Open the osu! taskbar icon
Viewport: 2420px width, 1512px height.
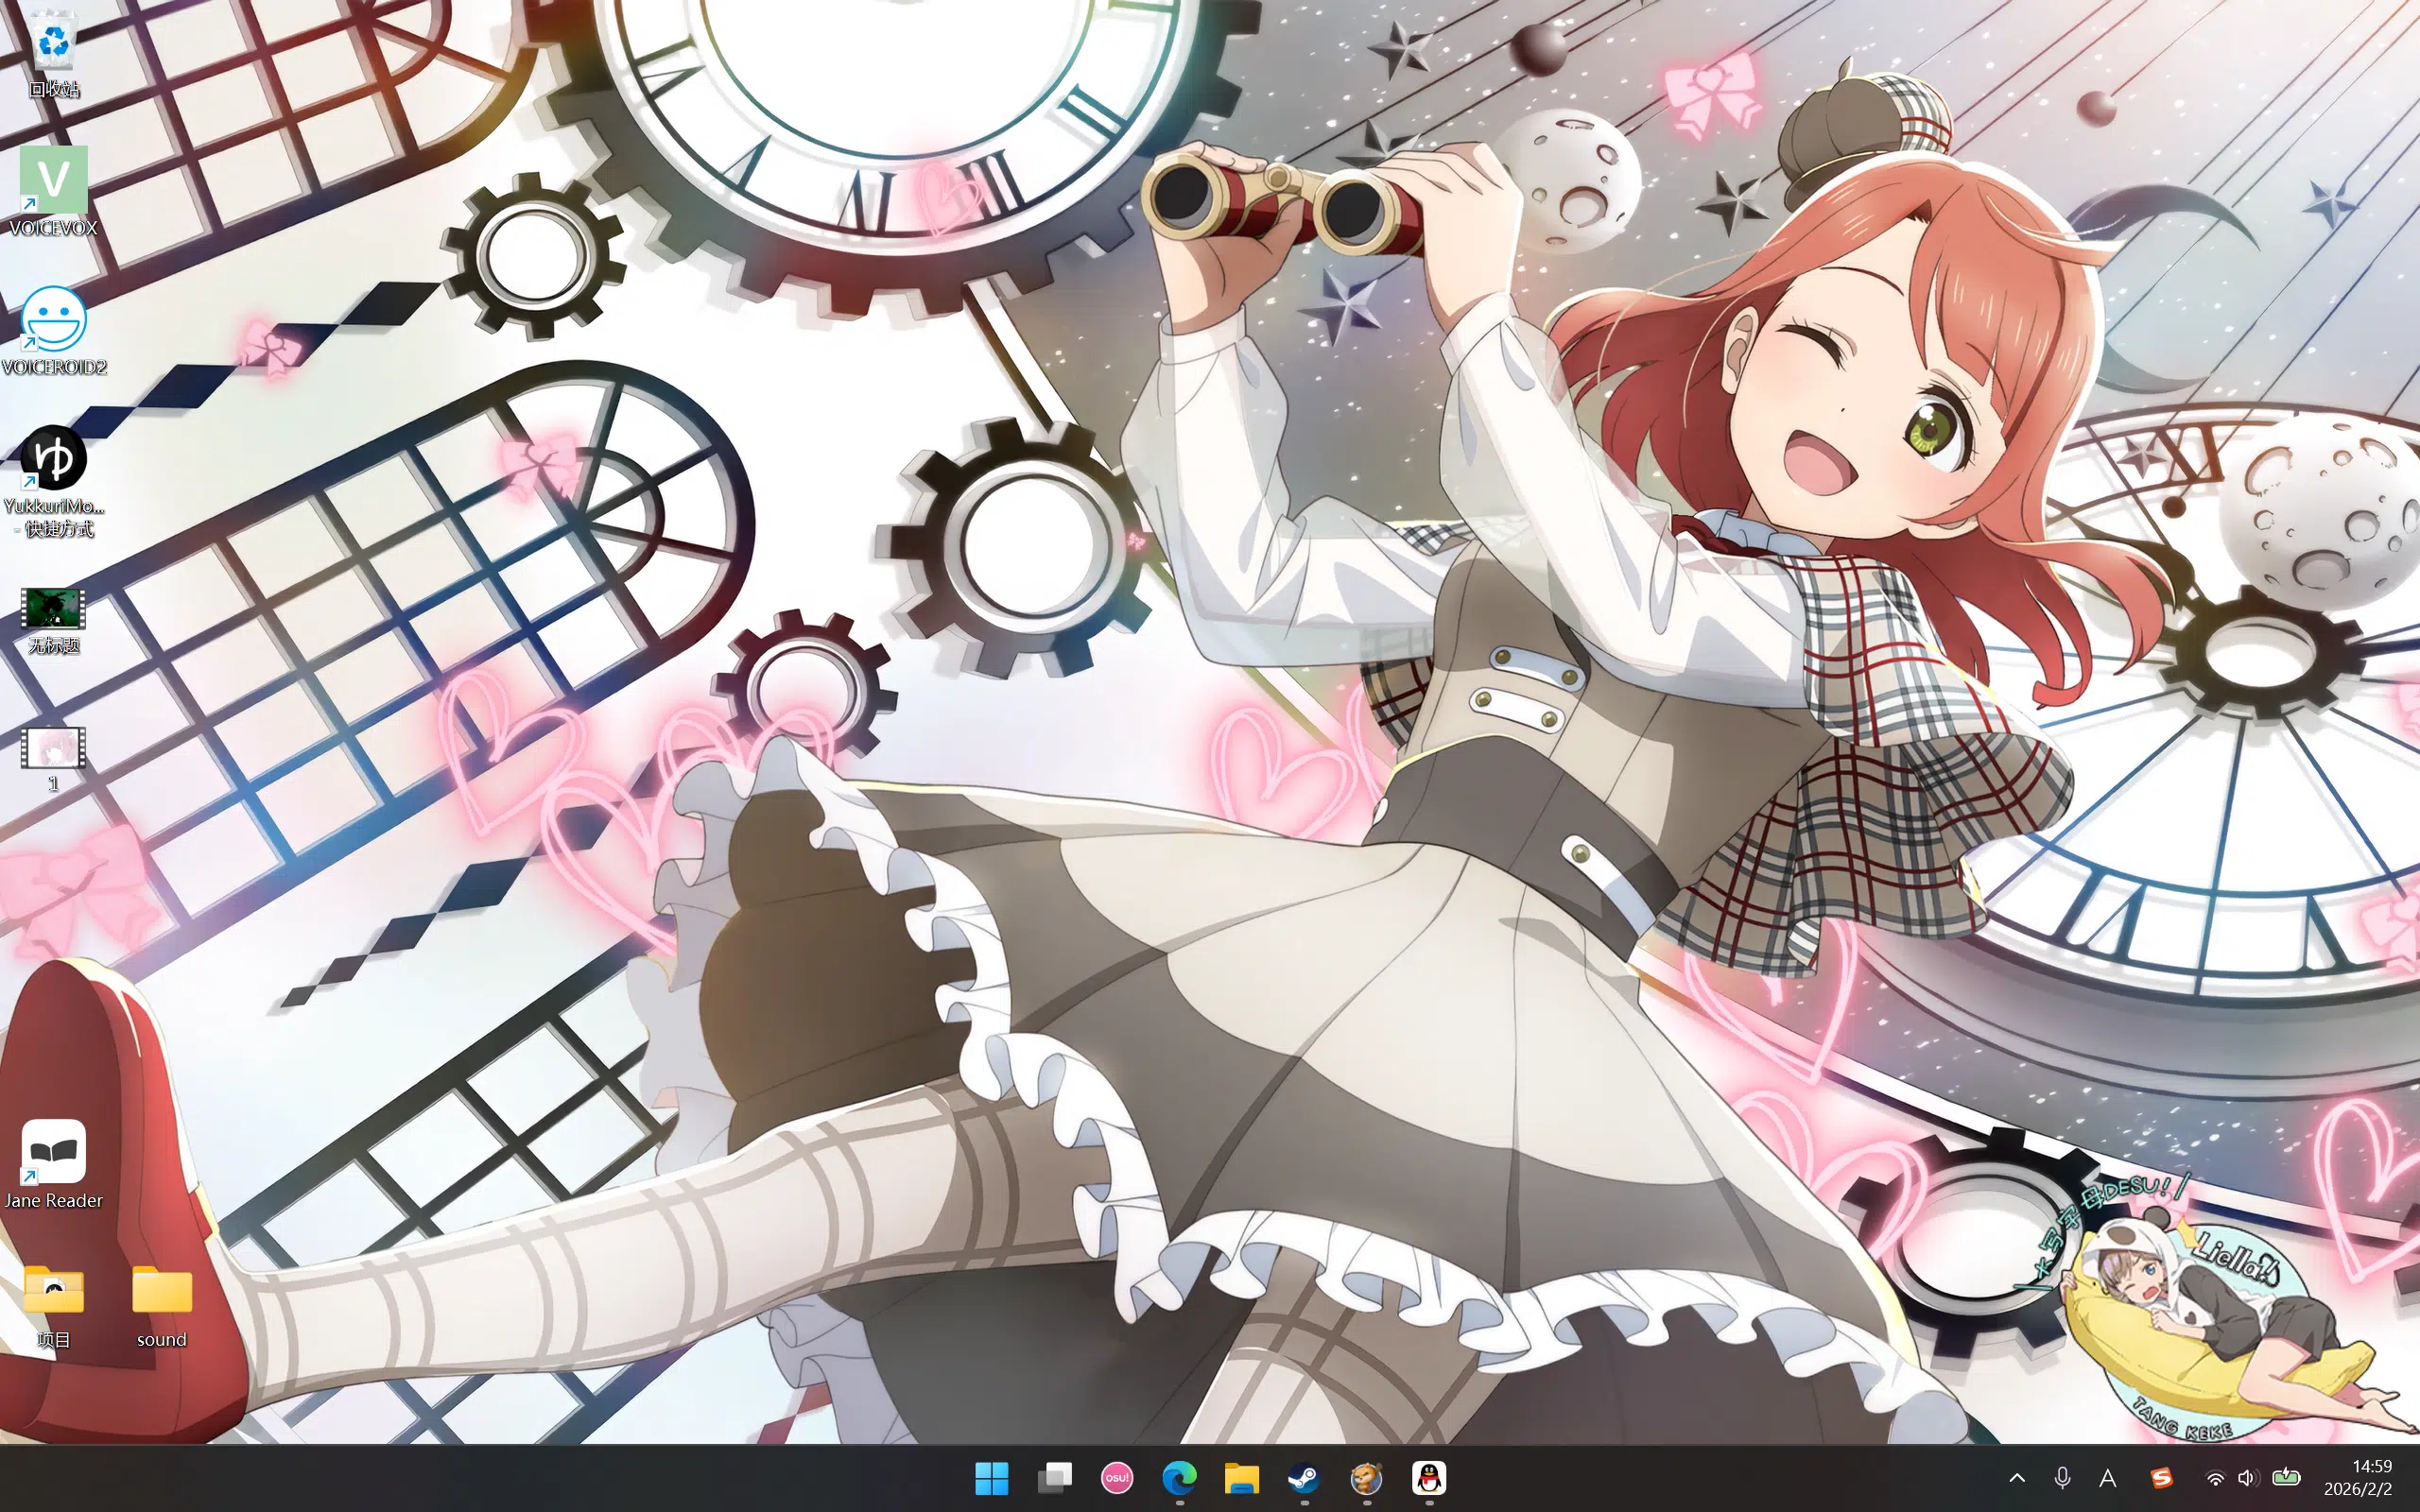(x=1117, y=1477)
